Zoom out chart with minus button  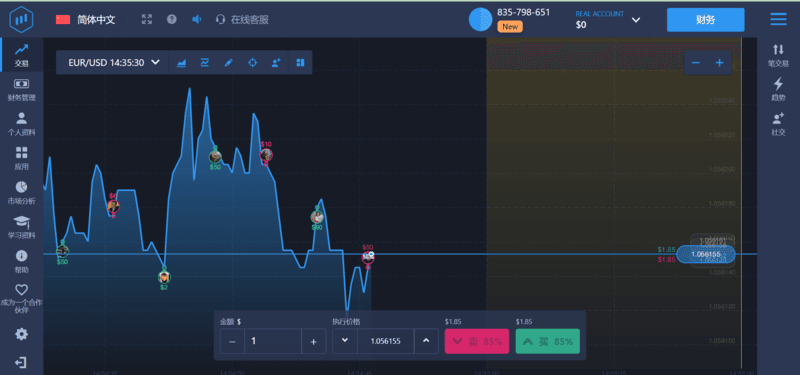[x=696, y=63]
